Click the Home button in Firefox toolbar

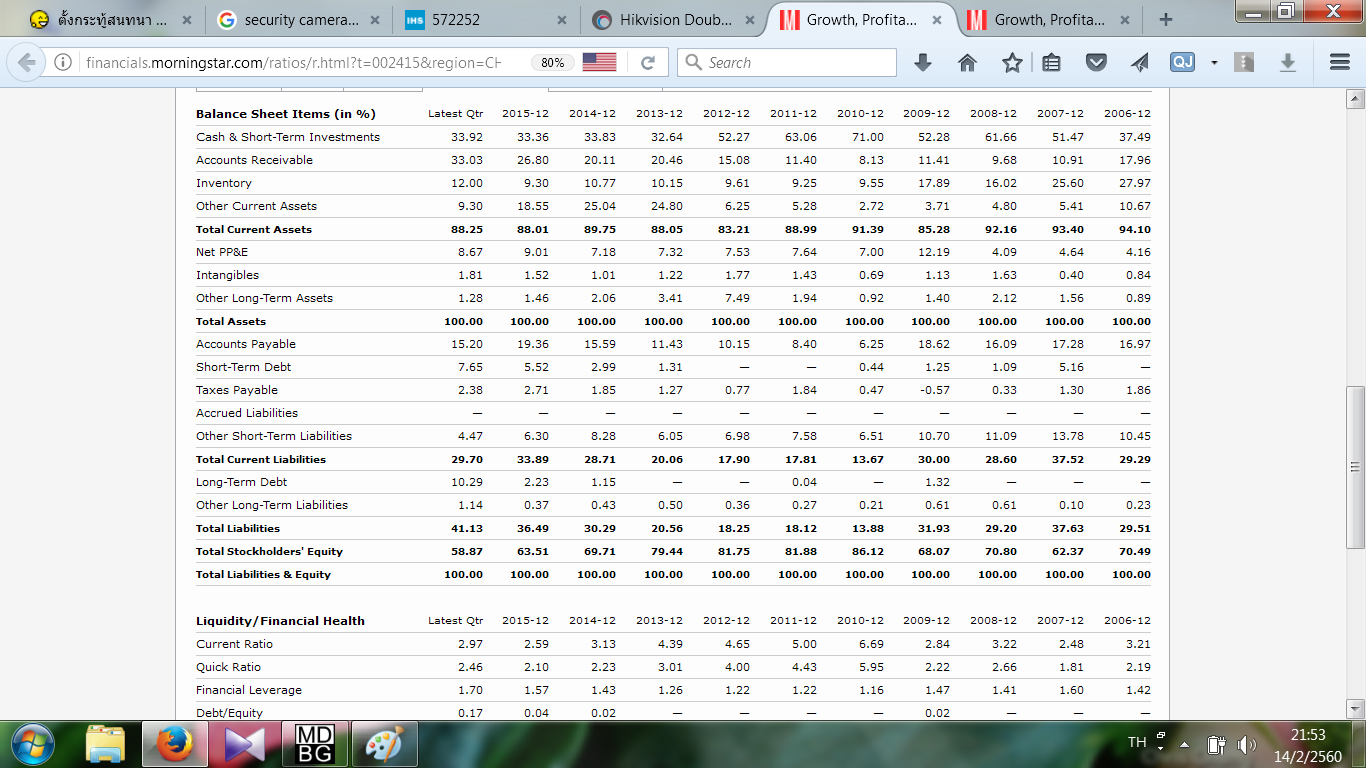(x=967, y=63)
